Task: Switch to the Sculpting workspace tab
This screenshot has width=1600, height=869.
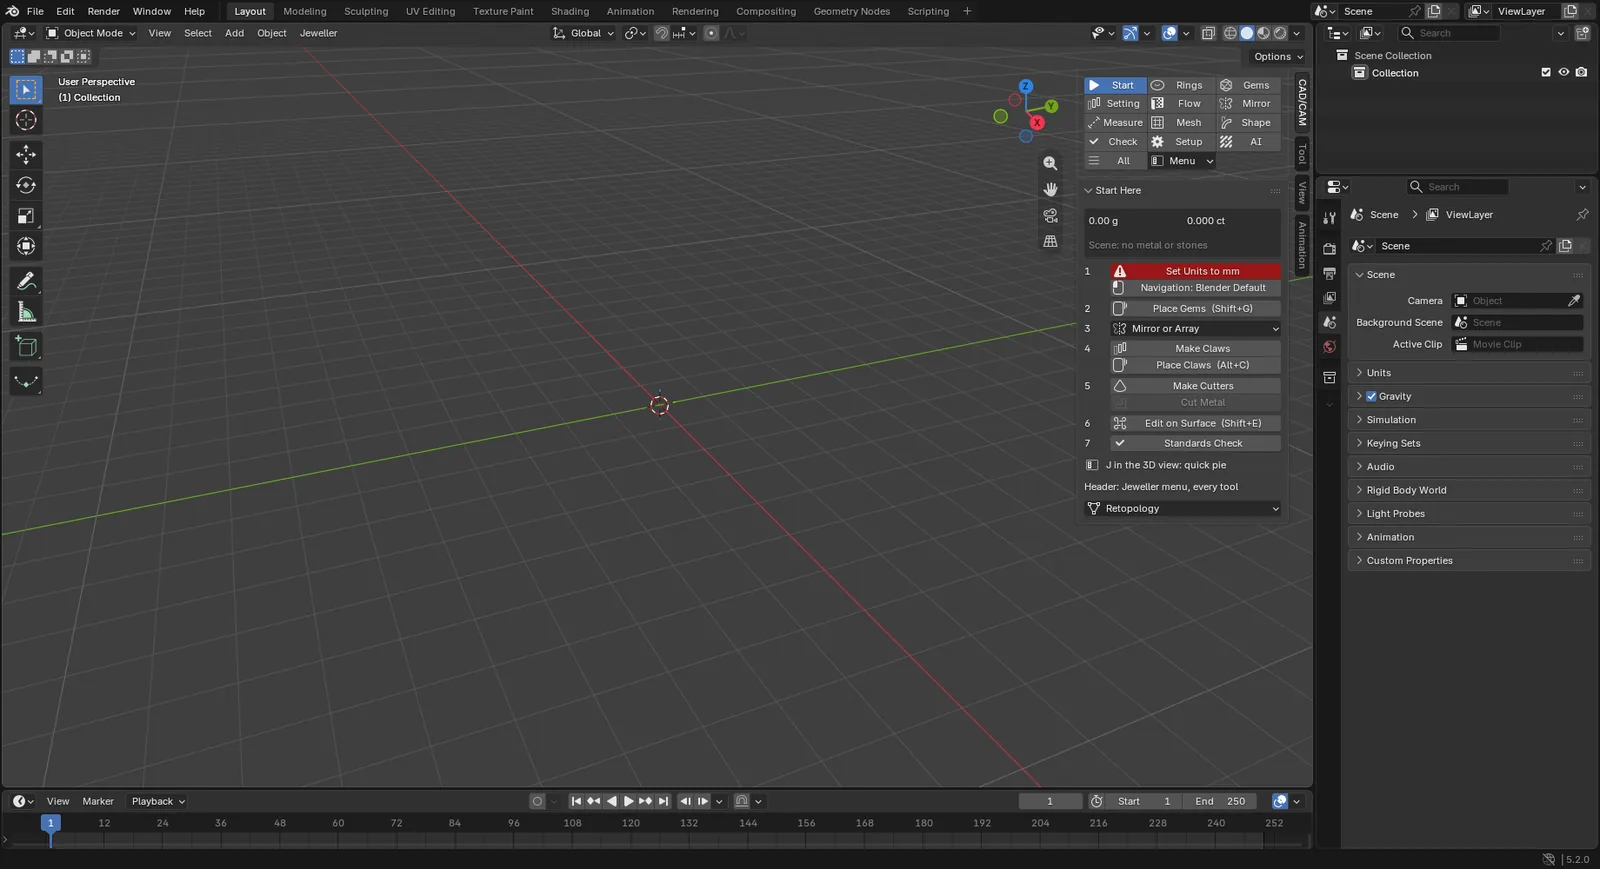Action: point(366,11)
